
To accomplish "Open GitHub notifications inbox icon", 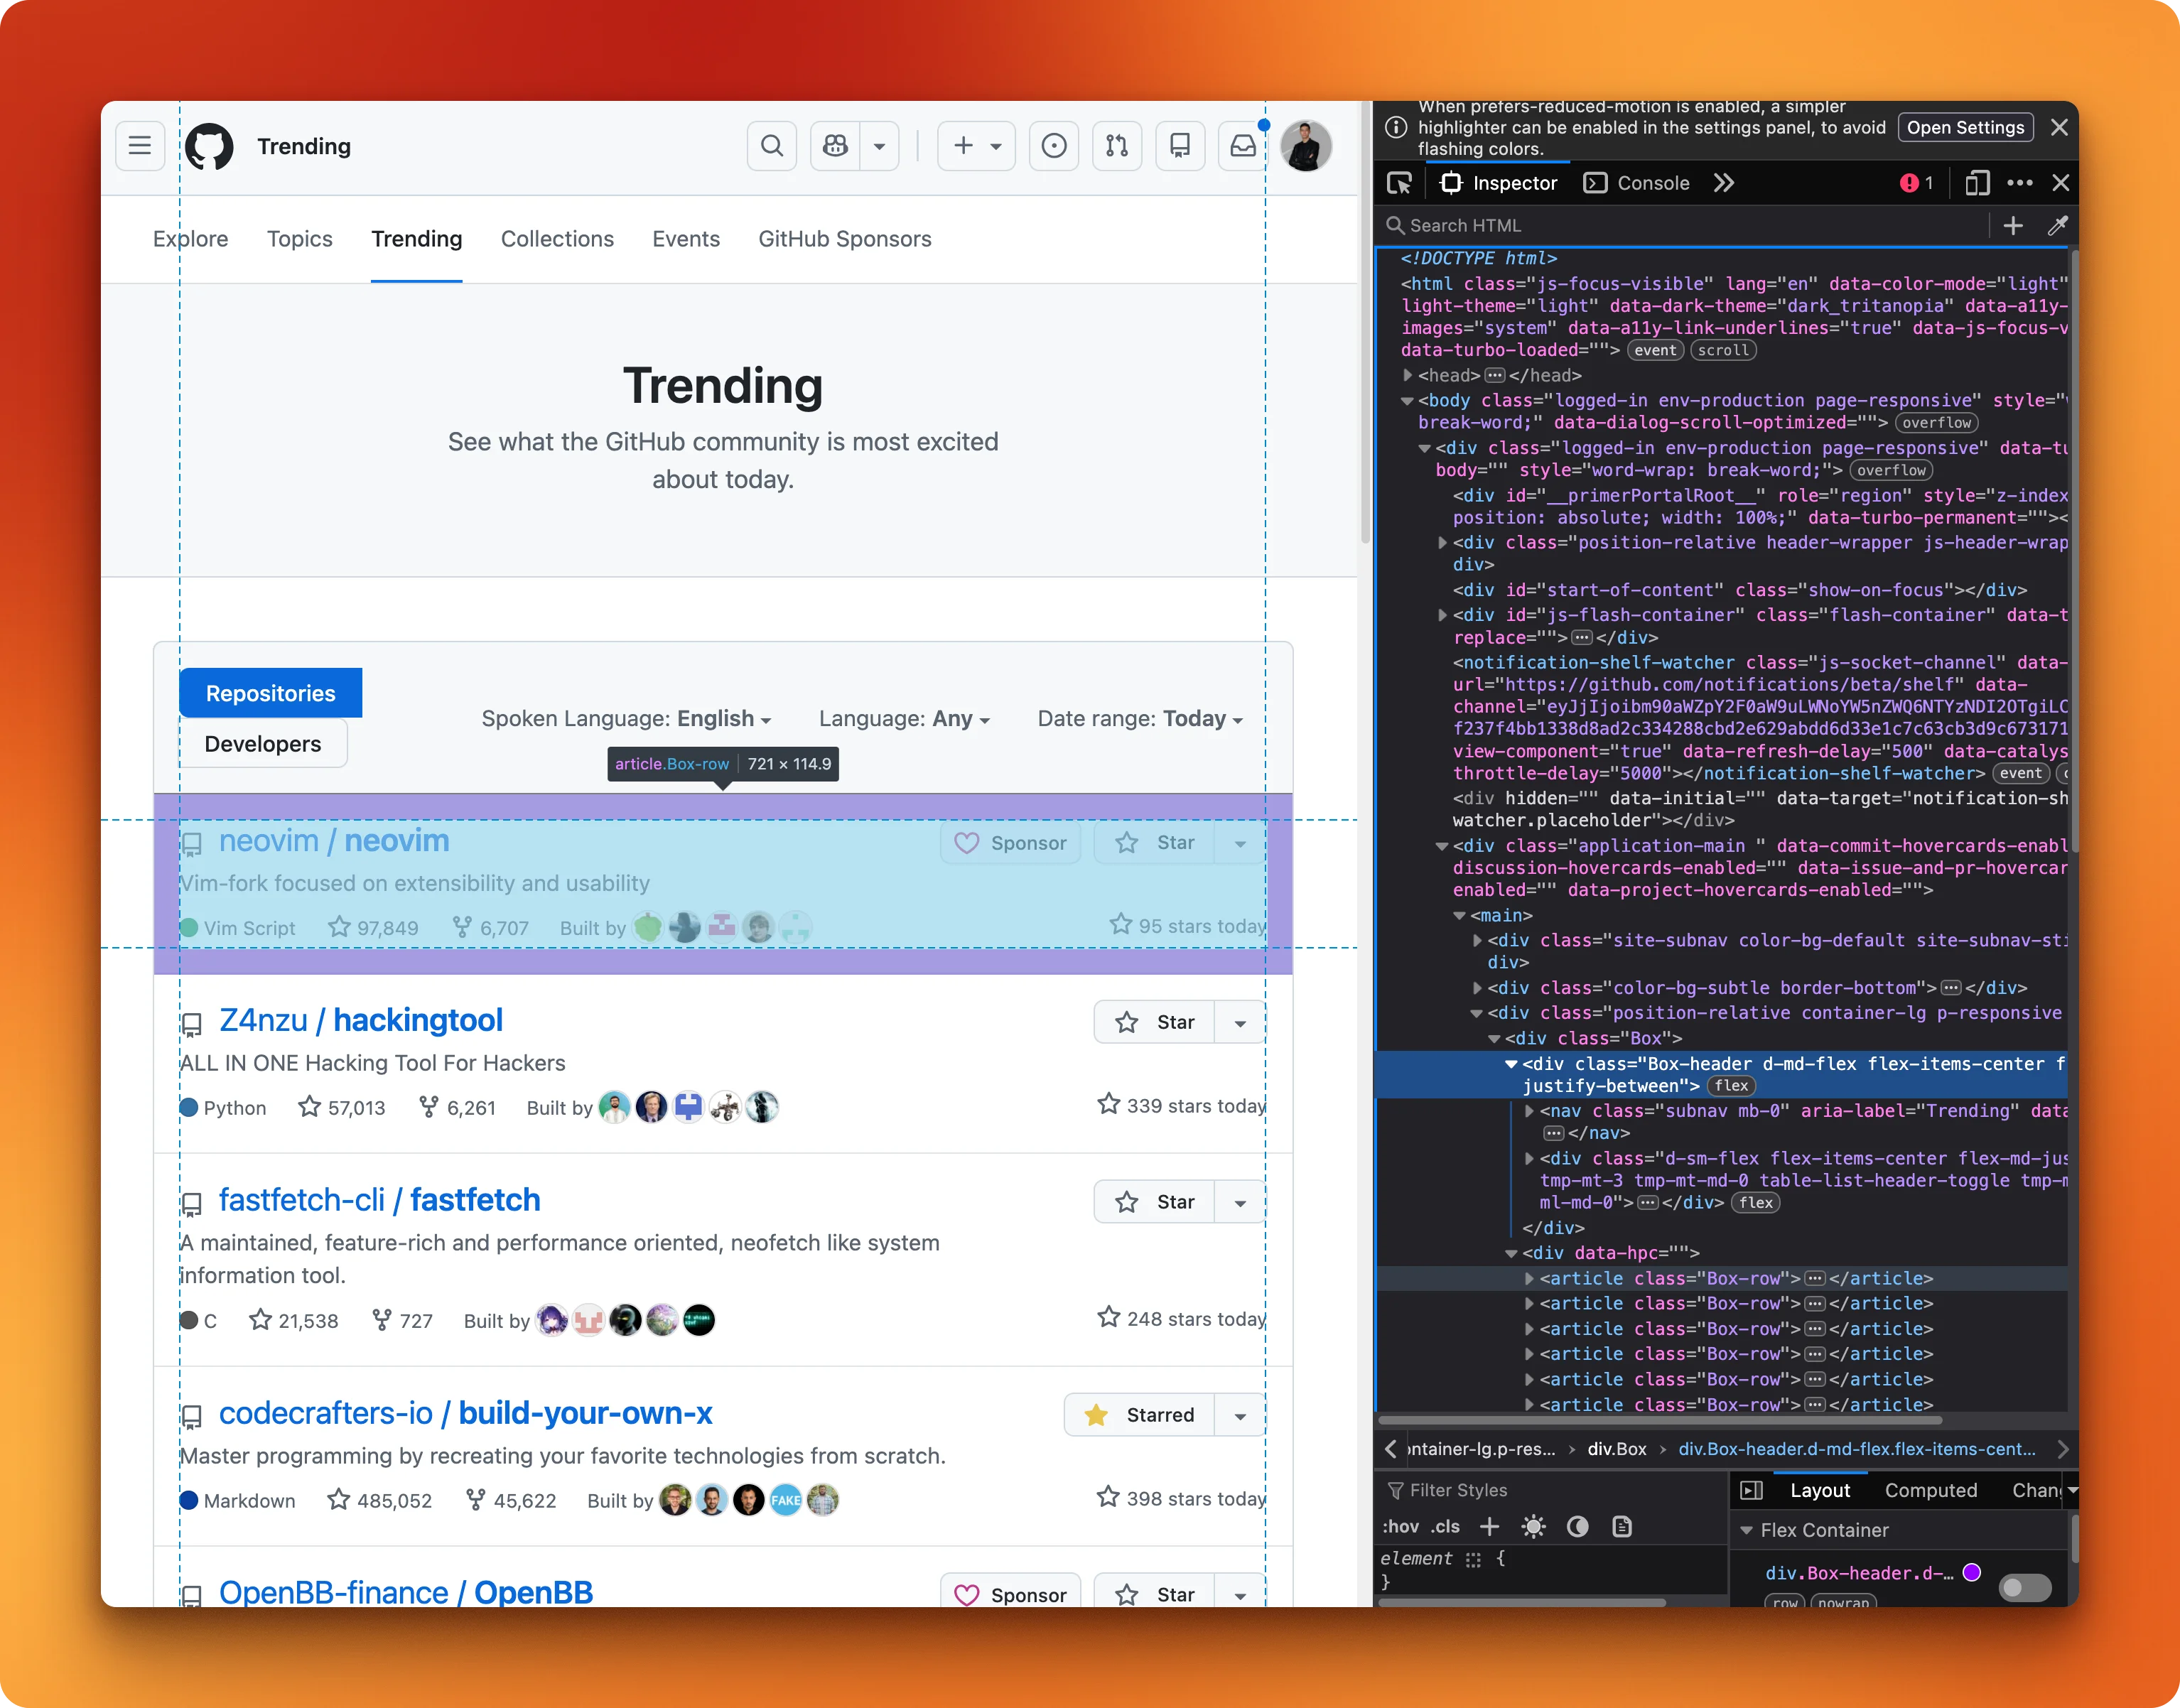I will 1242,145.
